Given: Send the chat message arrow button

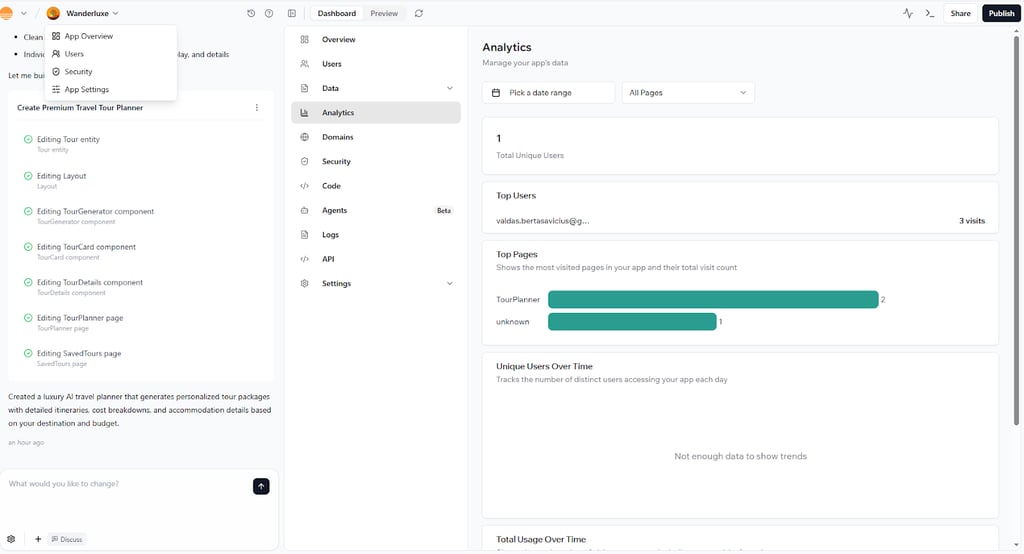Looking at the screenshot, I should (x=261, y=486).
